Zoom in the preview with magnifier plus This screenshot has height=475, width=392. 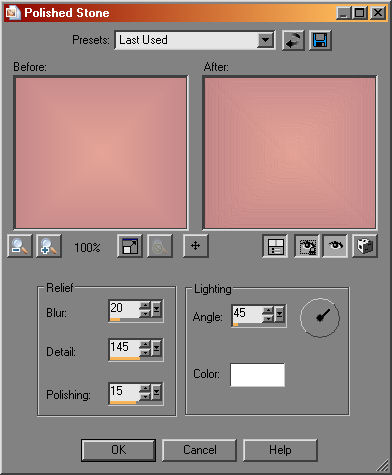point(49,246)
